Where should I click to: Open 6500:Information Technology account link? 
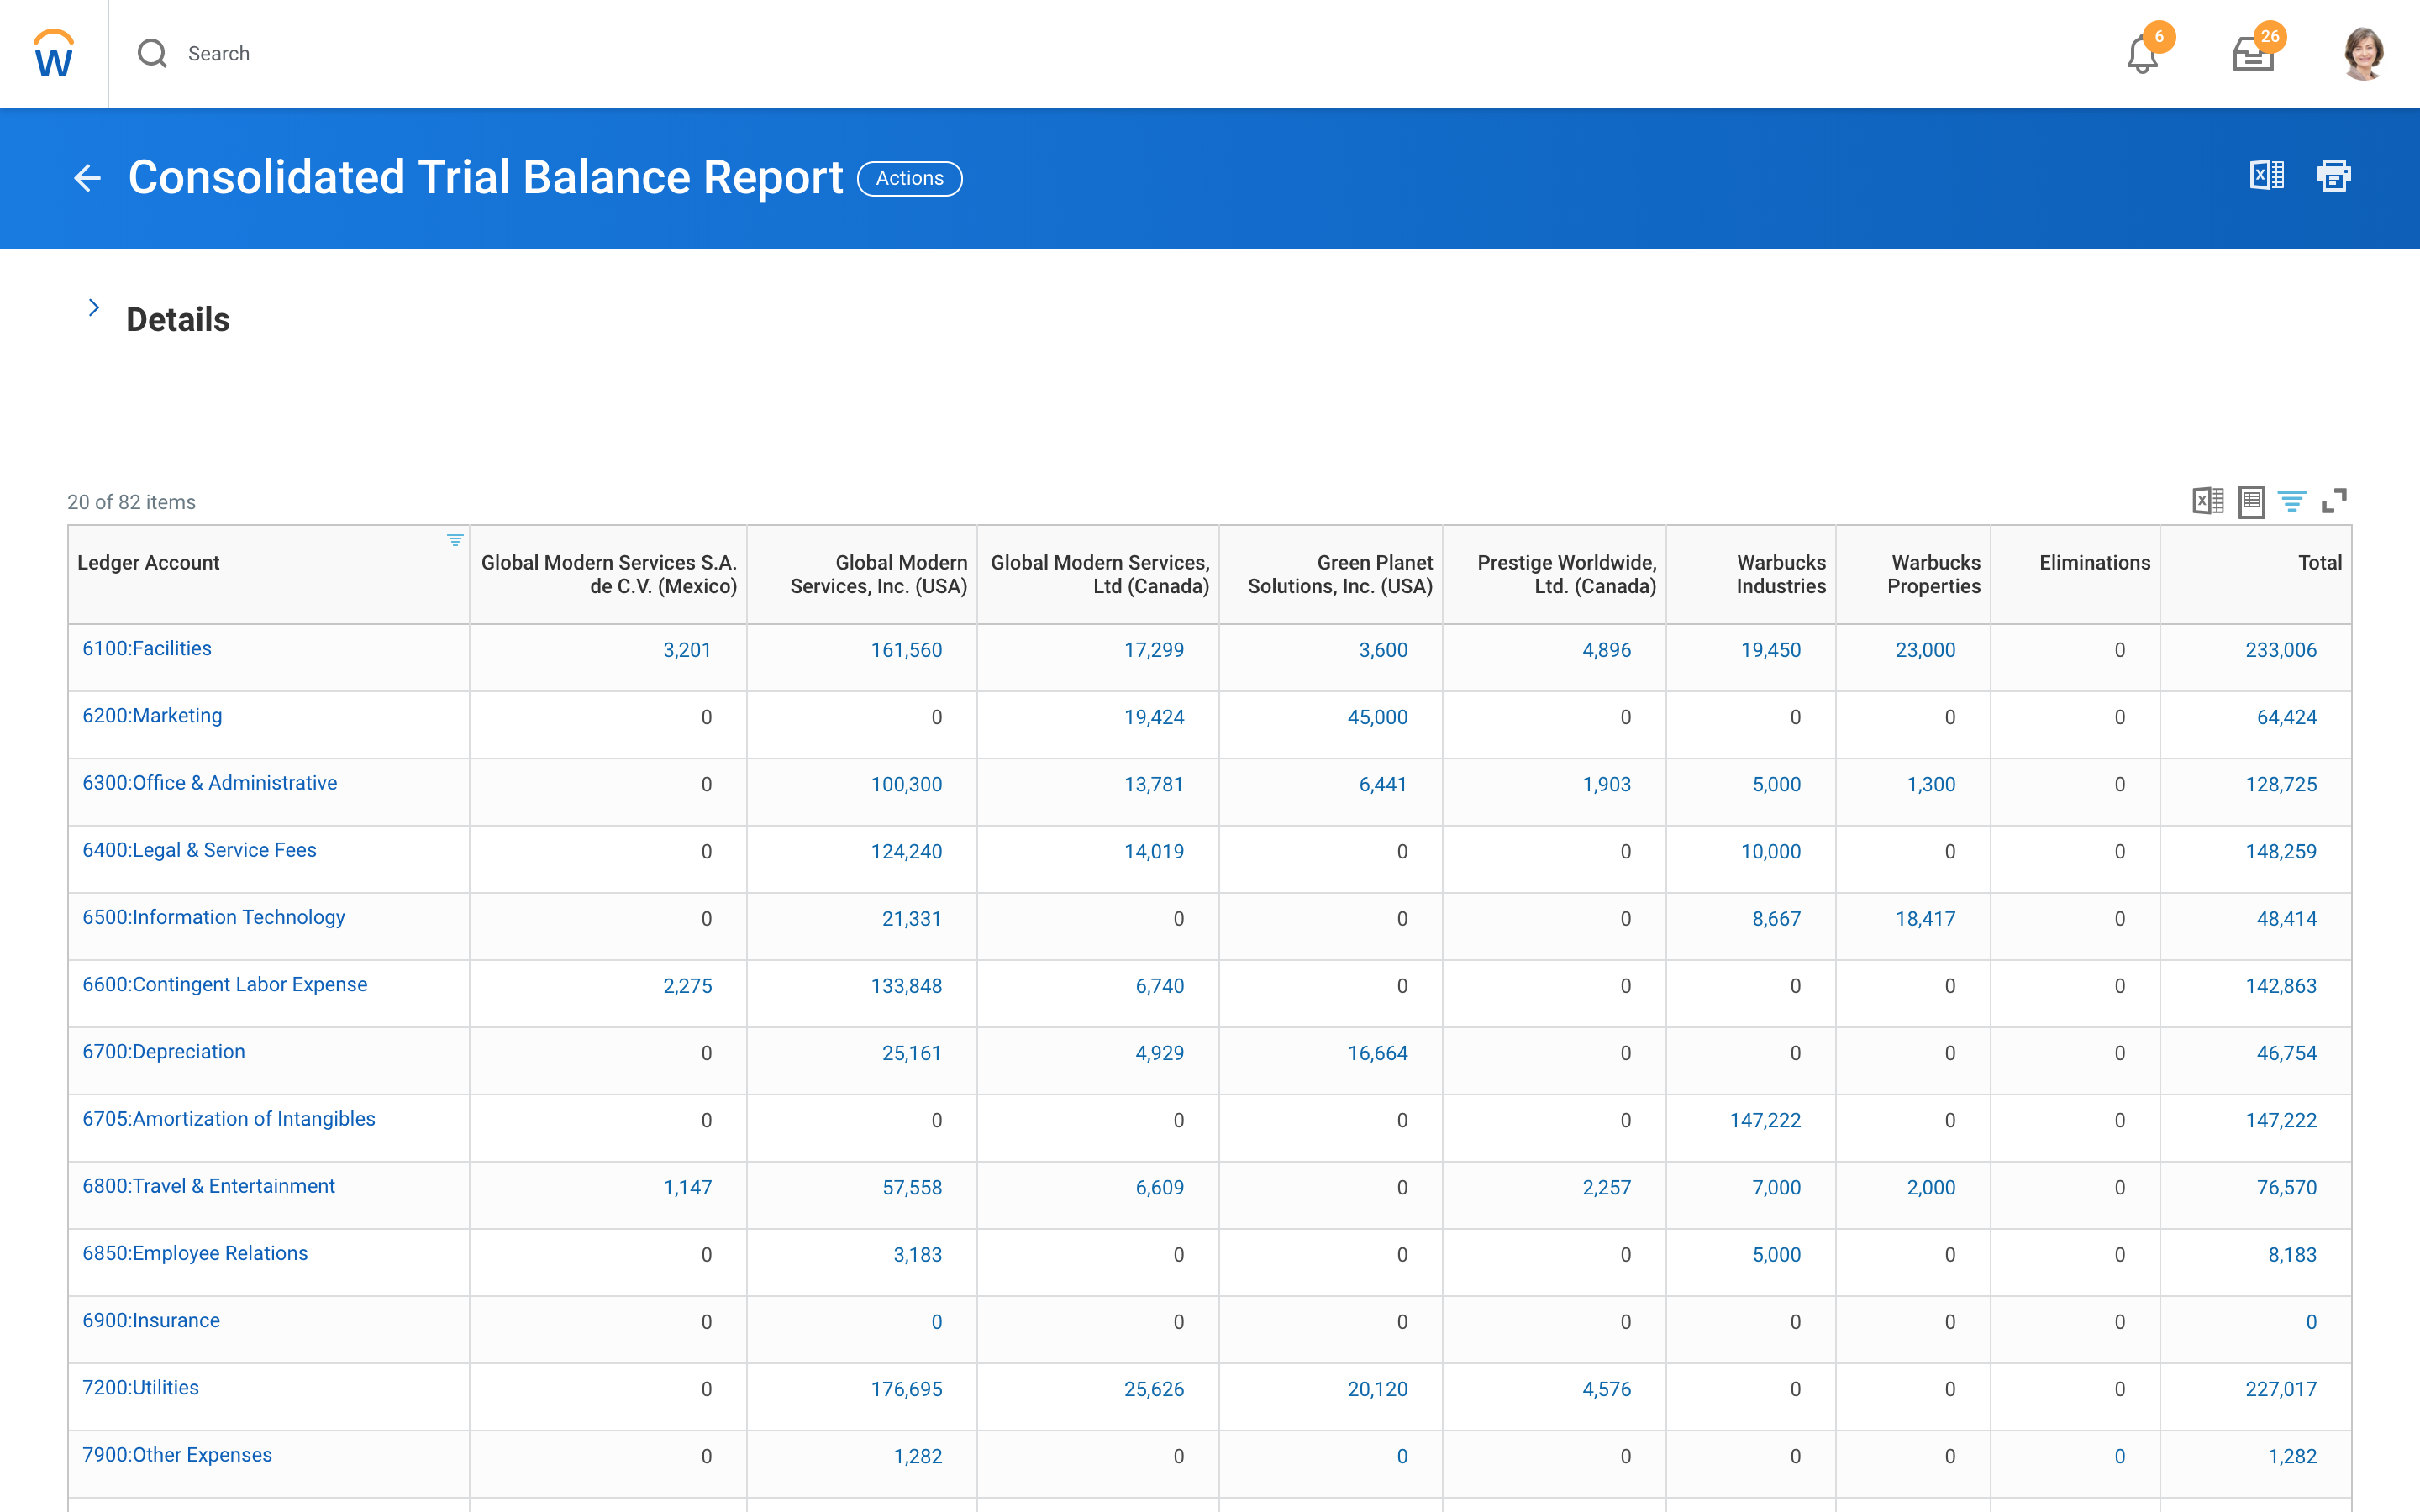coord(213,917)
